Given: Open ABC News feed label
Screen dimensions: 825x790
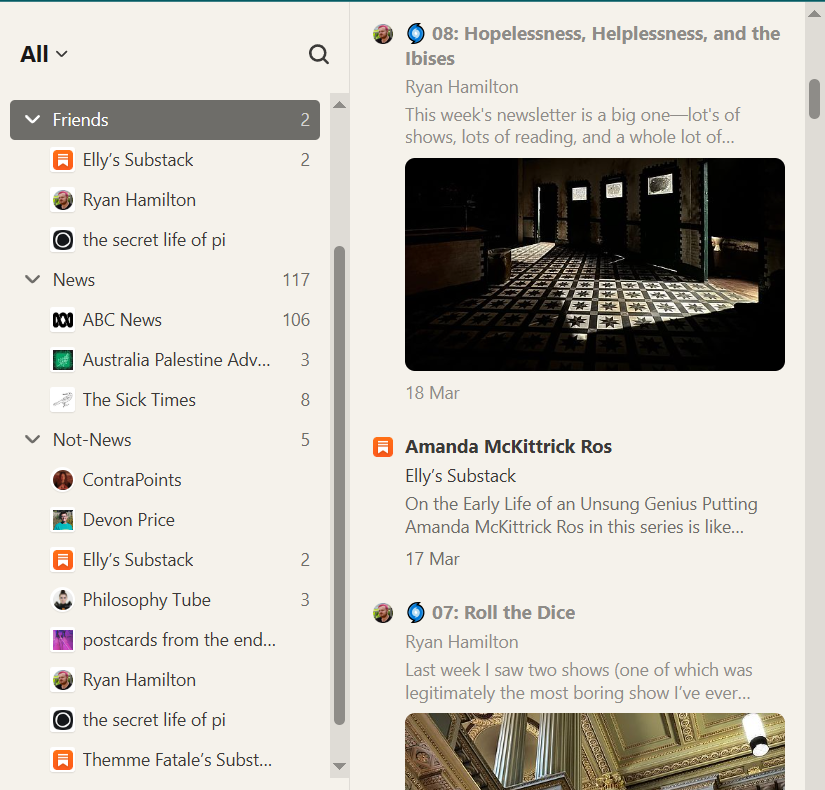Looking at the screenshot, I should 122,320.
